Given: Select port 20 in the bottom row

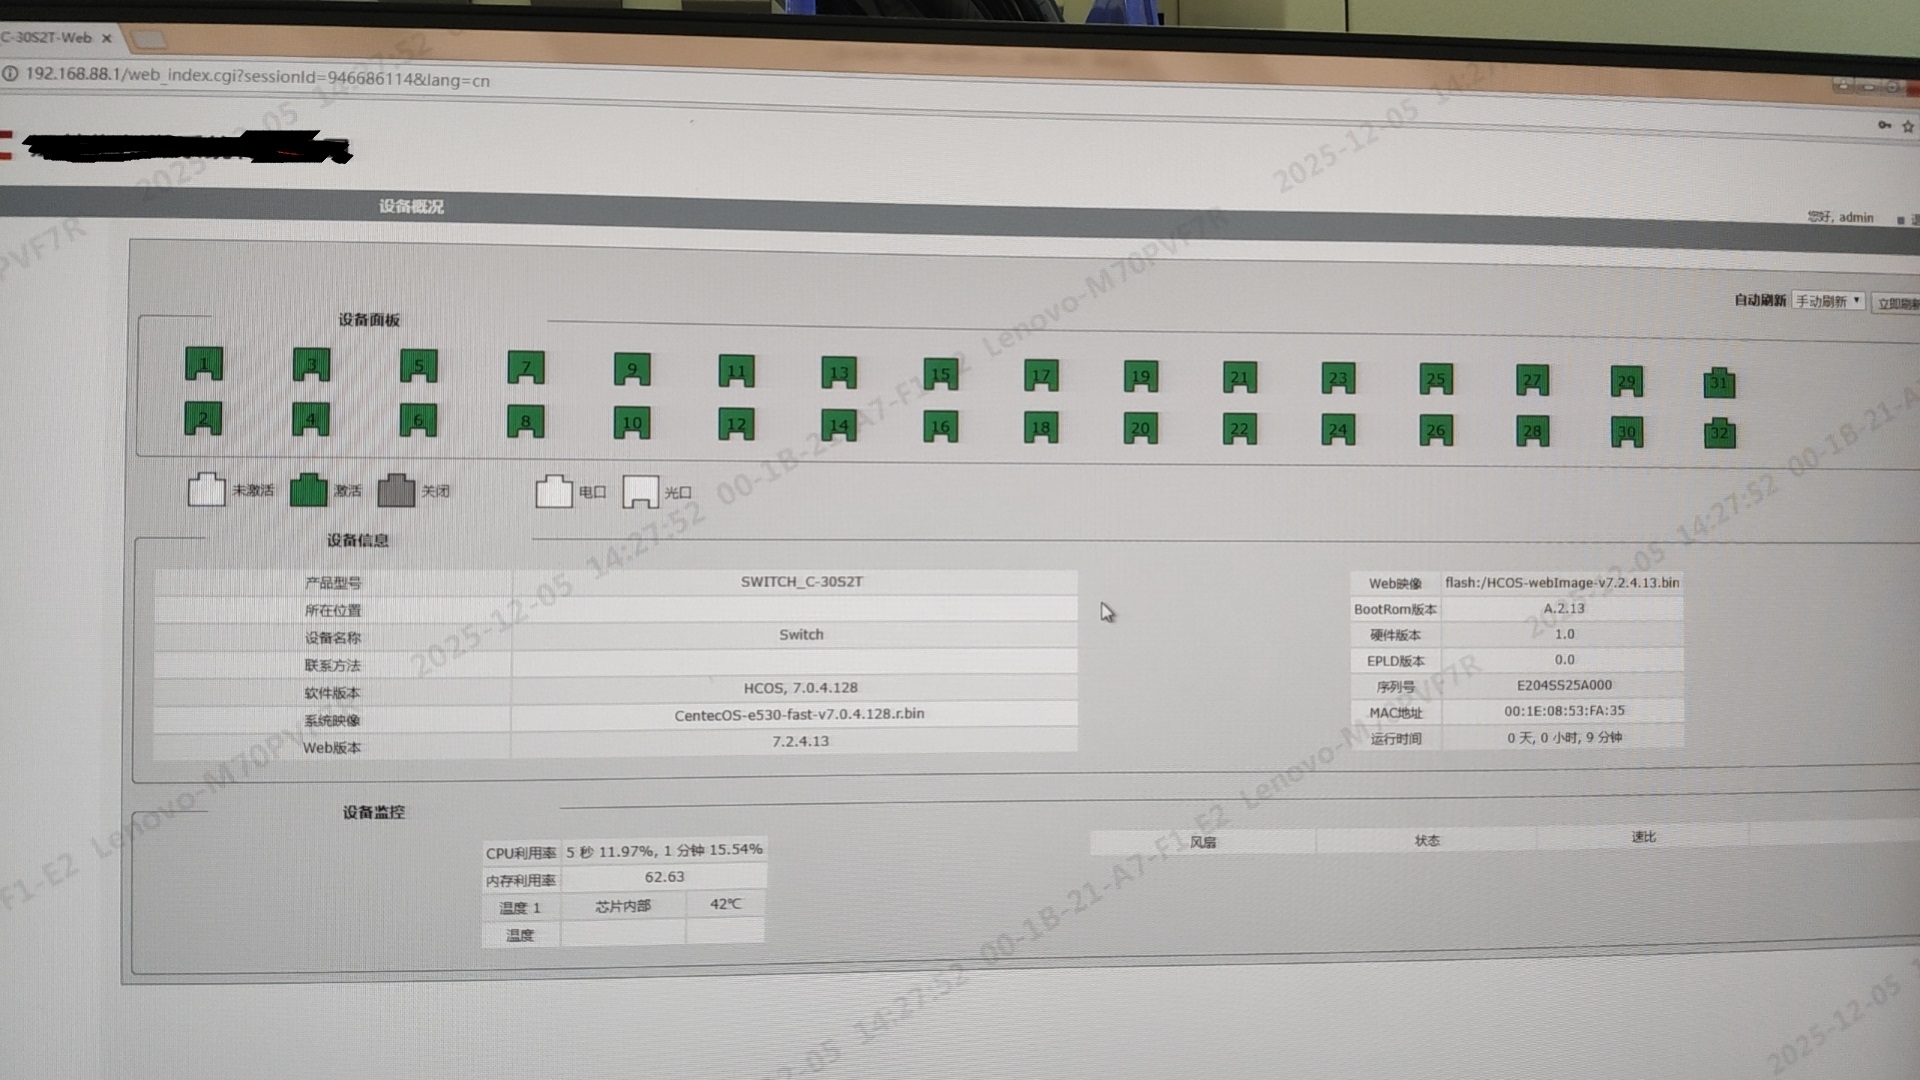Looking at the screenshot, I should click(1140, 428).
